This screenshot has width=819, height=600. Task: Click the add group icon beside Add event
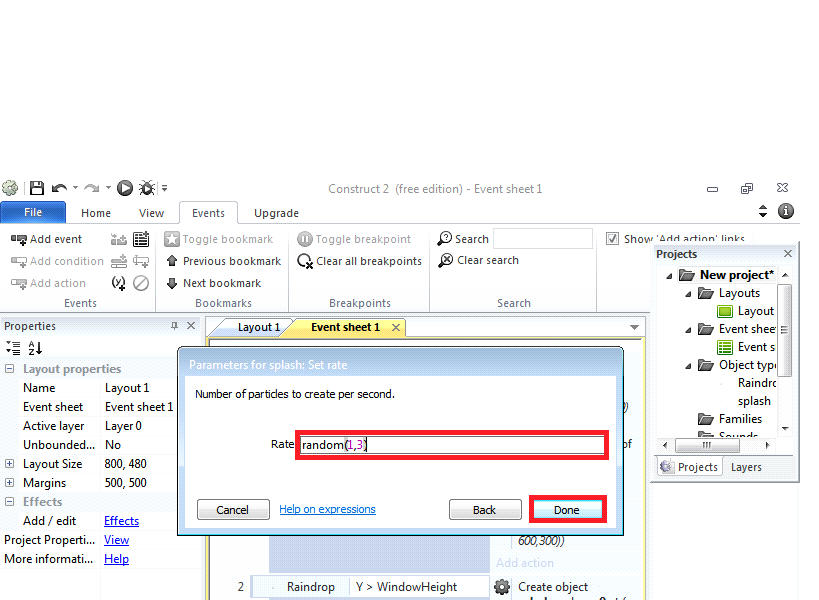point(119,239)
